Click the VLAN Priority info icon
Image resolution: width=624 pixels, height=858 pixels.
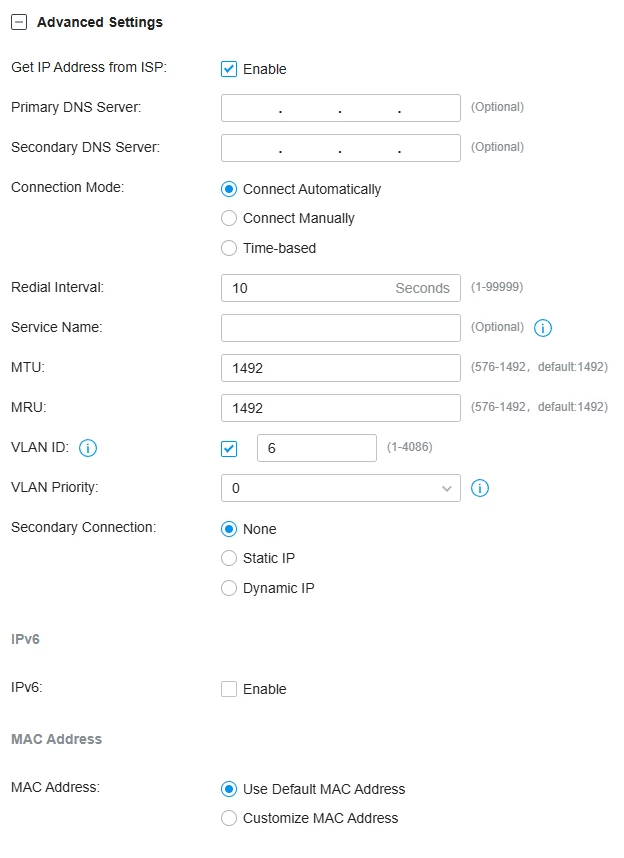click(x=479, y=488)
